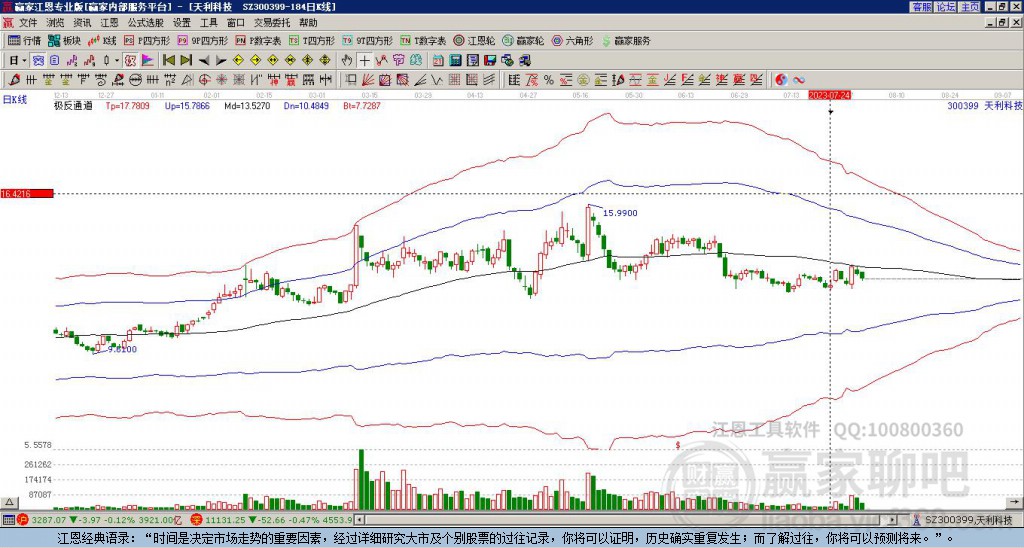Image resolution: width=1024 pixels, height=548 pixels.
Task: Open the 帮助 menu
Action: [308, 23]
